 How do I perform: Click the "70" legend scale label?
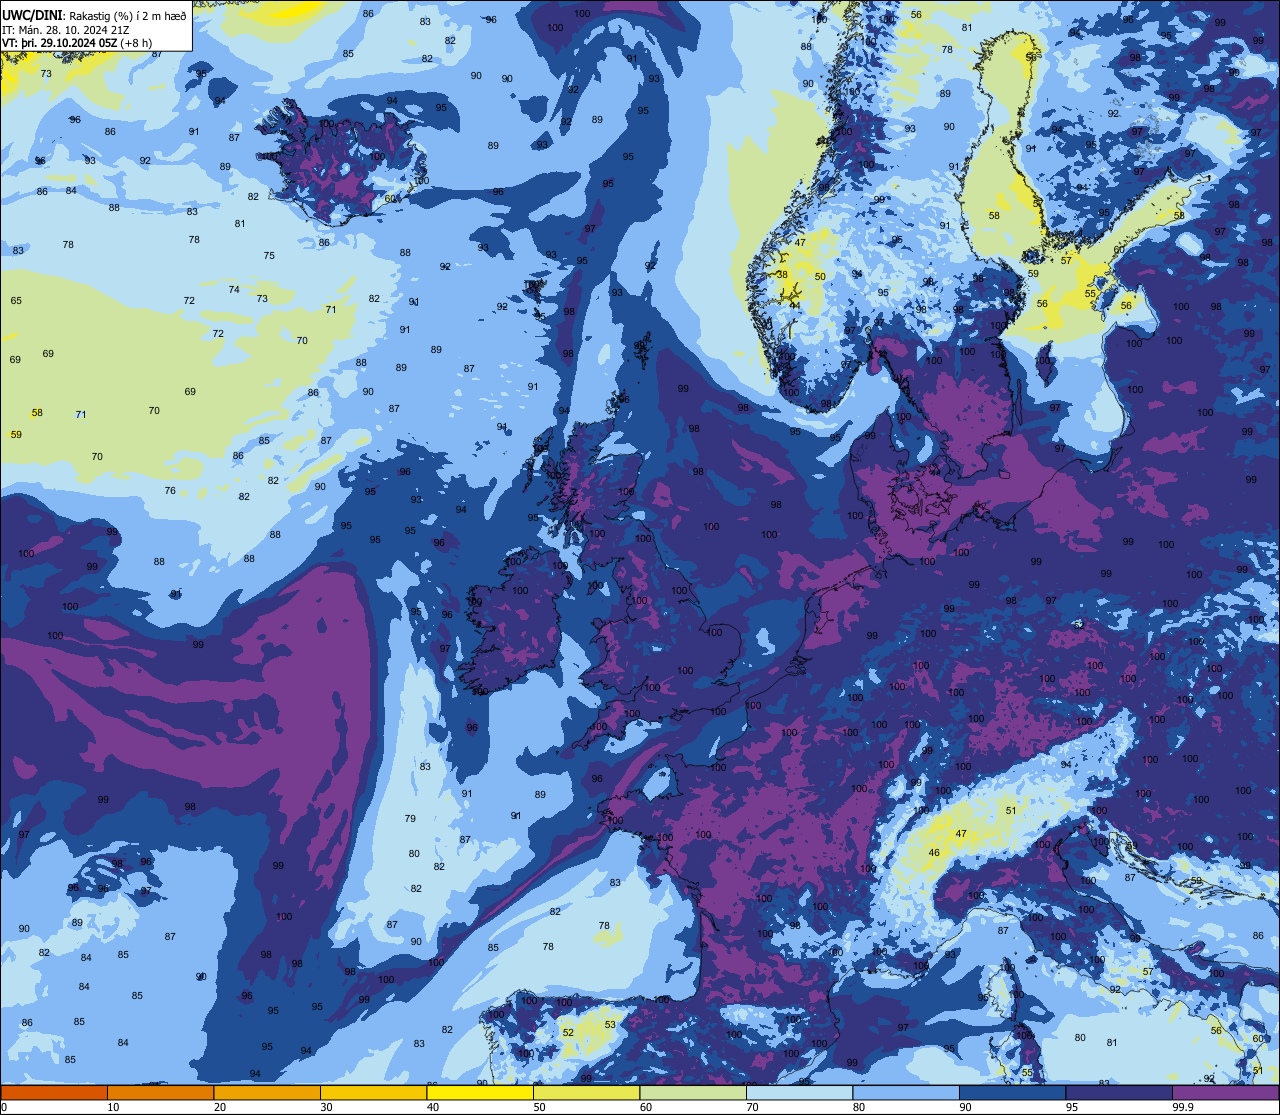click(752, 1107)
